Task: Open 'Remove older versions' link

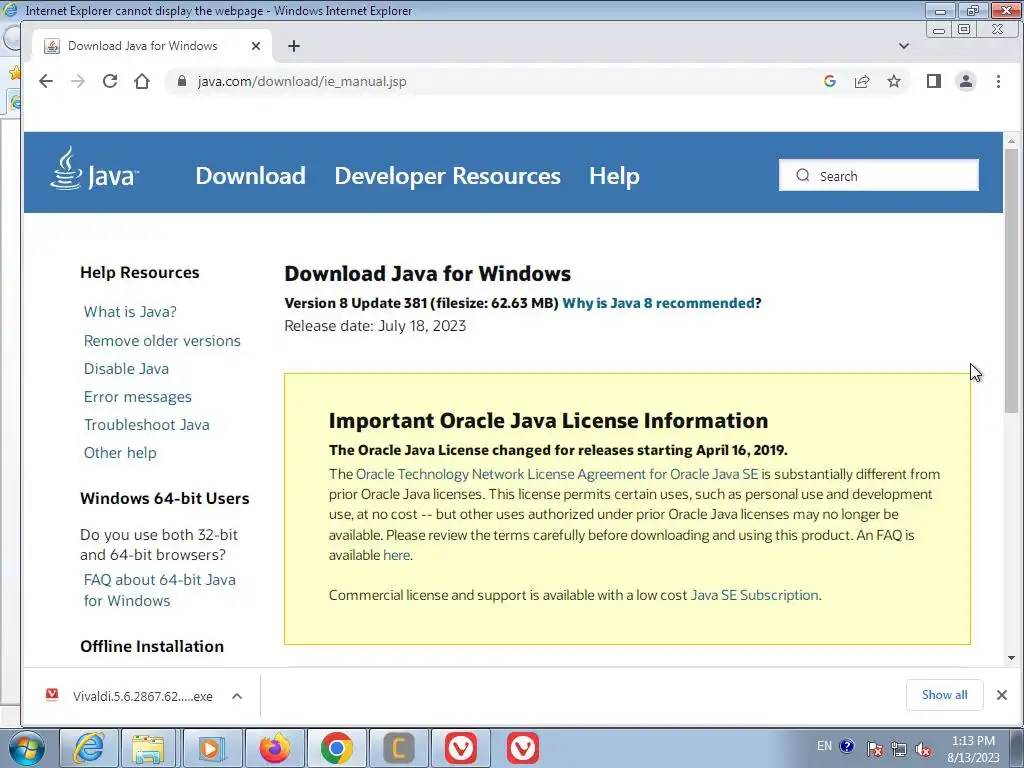Action: [x=162, y=340]
